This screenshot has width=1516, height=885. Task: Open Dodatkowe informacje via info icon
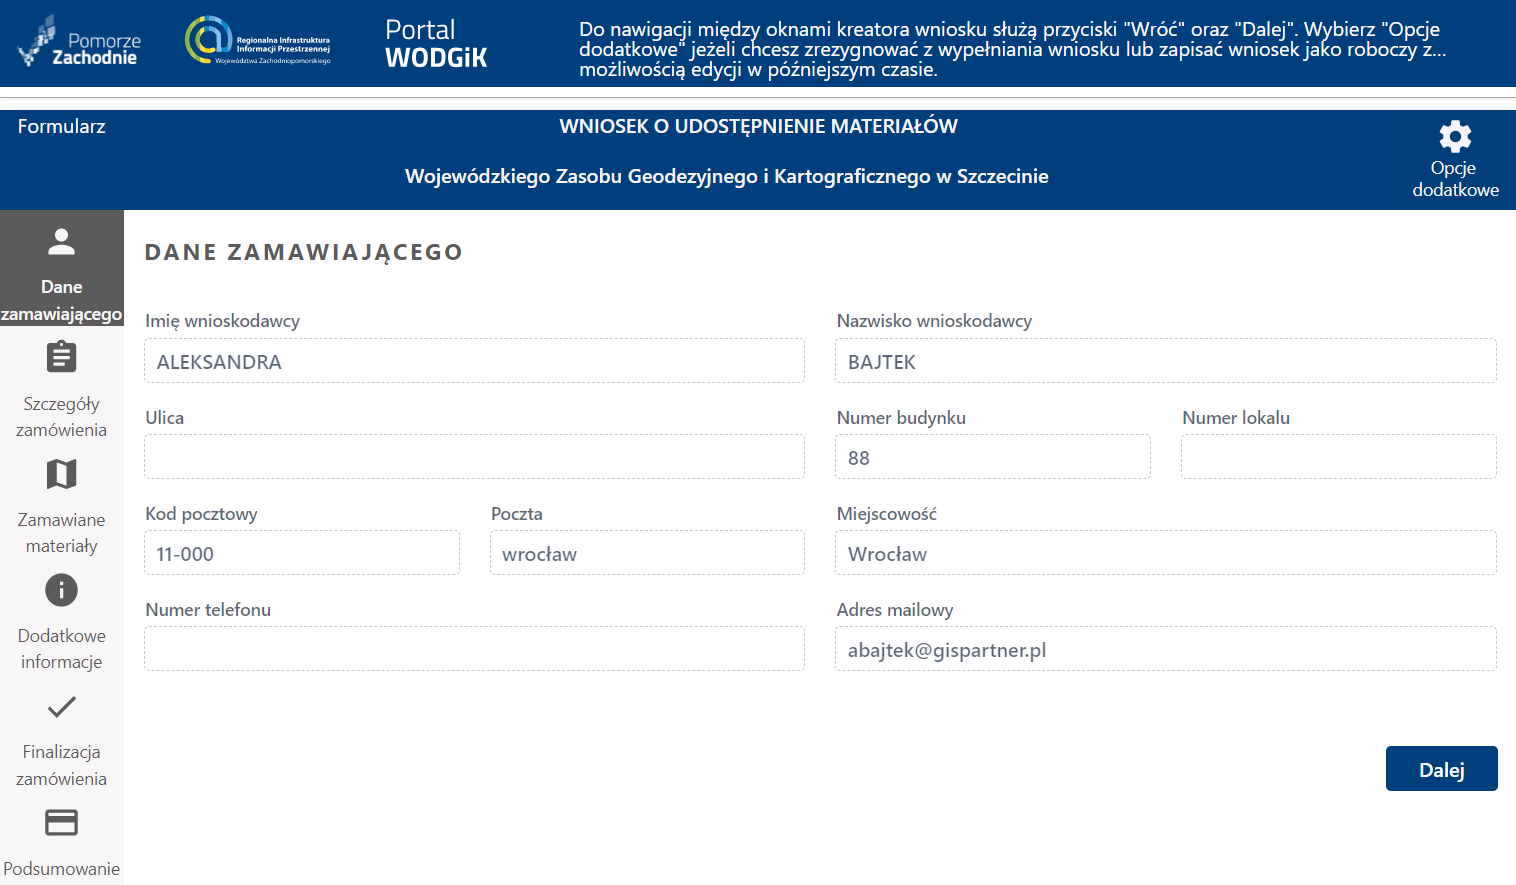pyautogui.click(x=61, y=590)
